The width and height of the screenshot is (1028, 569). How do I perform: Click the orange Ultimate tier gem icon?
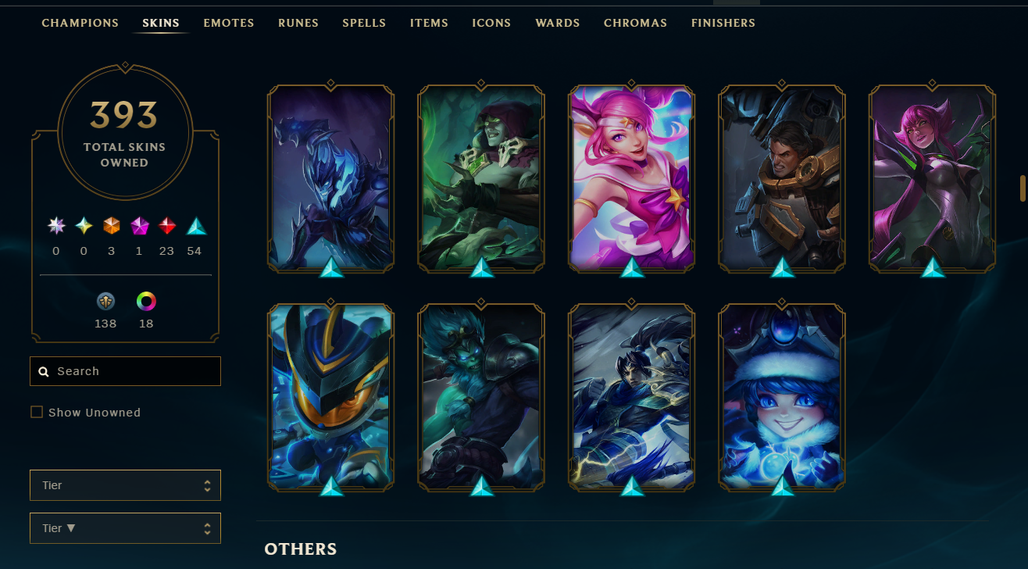click(111, 226)
